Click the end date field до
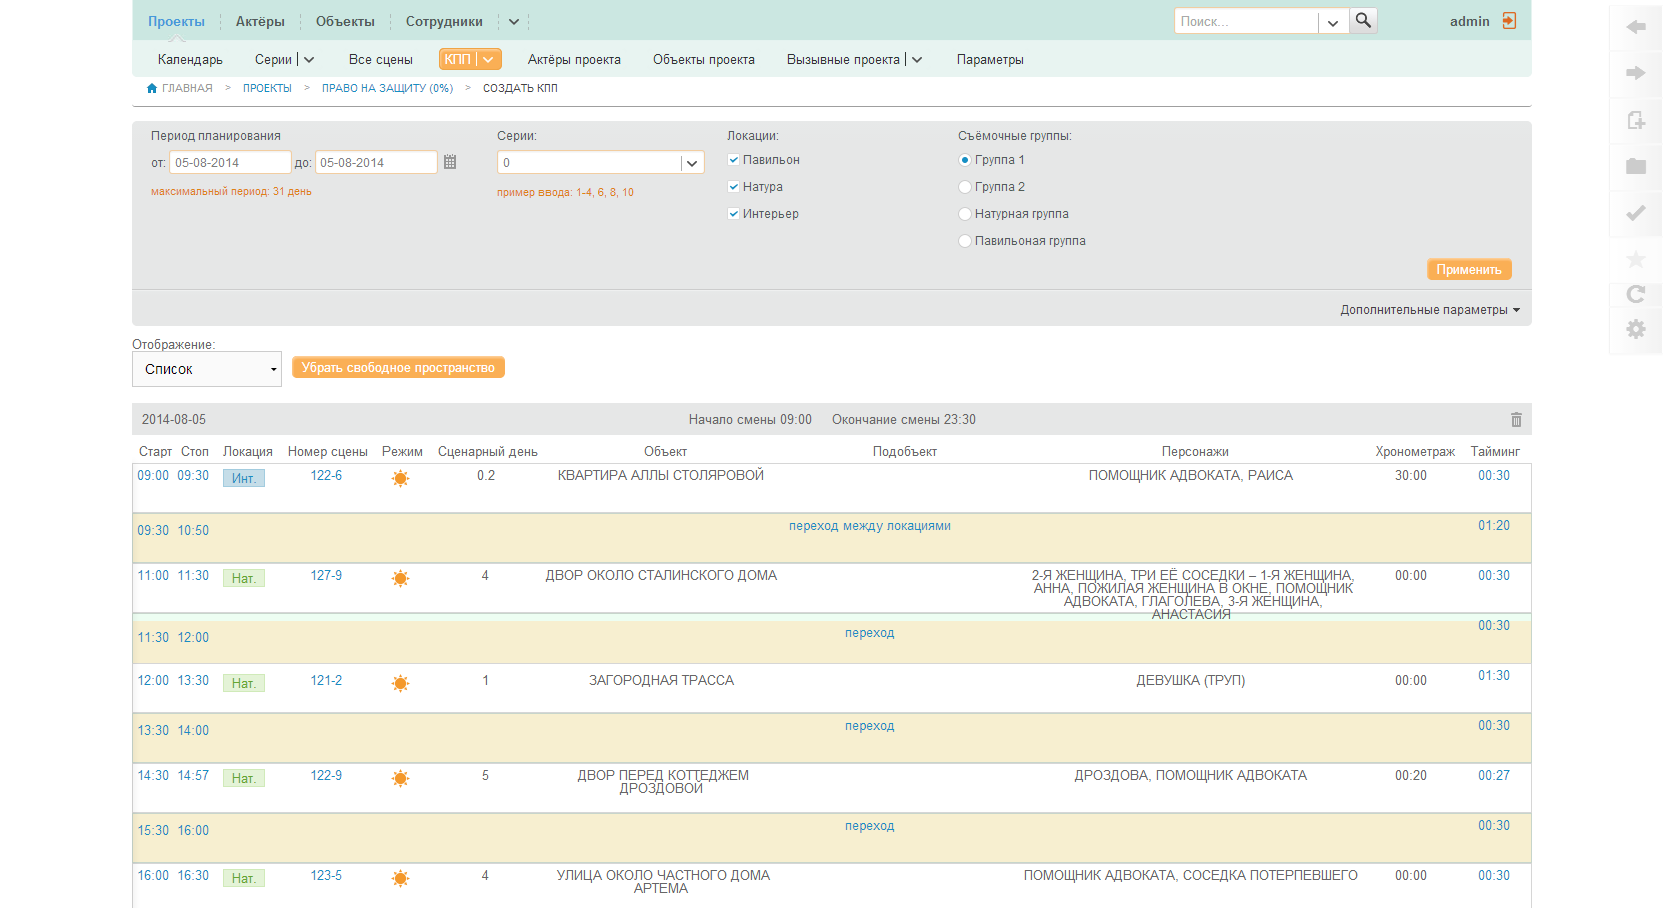 coord(375,162)
